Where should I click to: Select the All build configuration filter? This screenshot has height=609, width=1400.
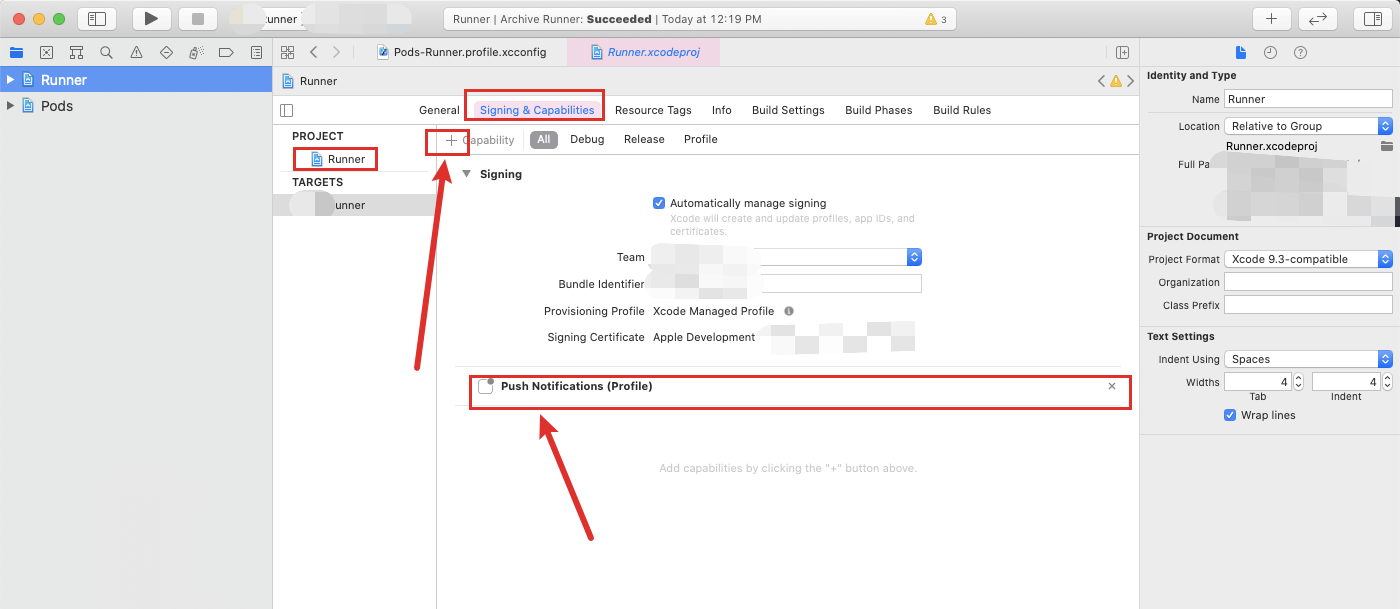pyautogui.click(x=544, y=139)
